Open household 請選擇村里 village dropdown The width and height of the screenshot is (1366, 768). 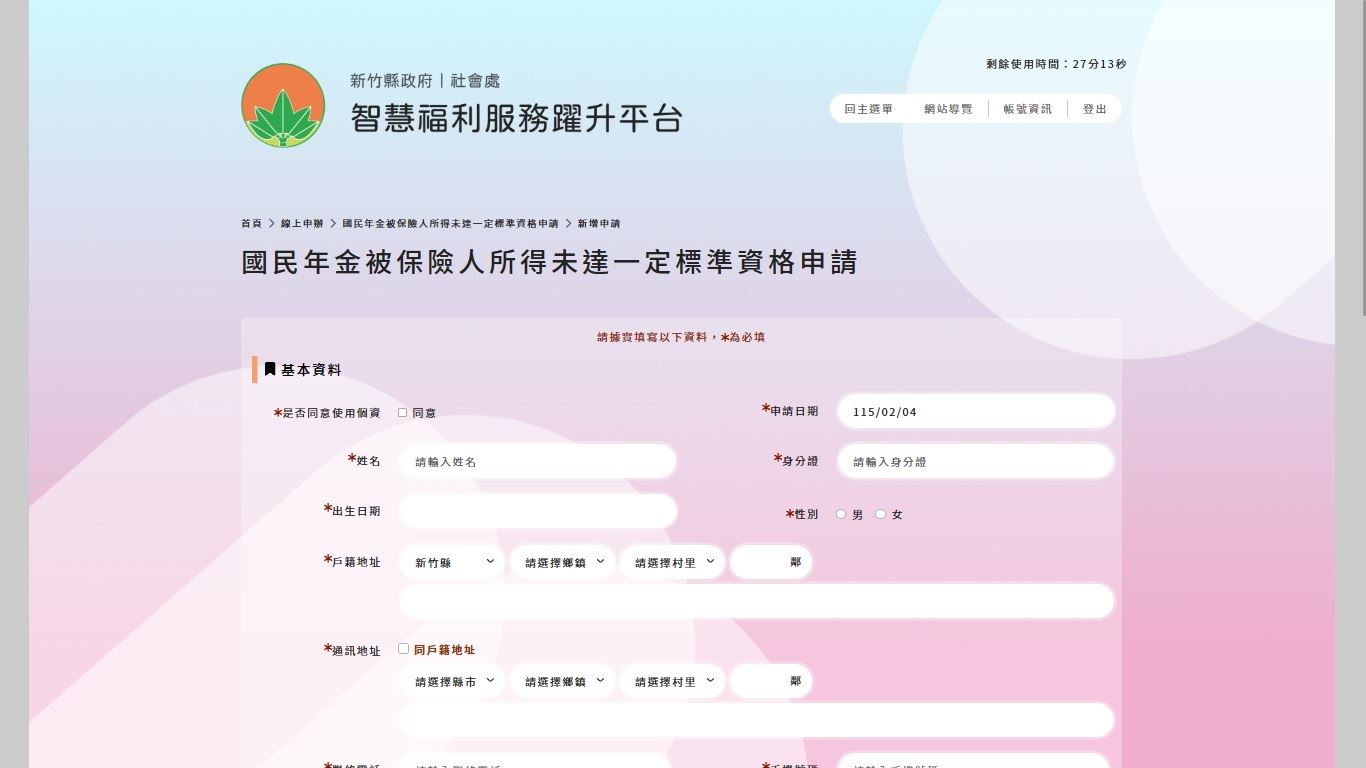click(x=674, y=562)
